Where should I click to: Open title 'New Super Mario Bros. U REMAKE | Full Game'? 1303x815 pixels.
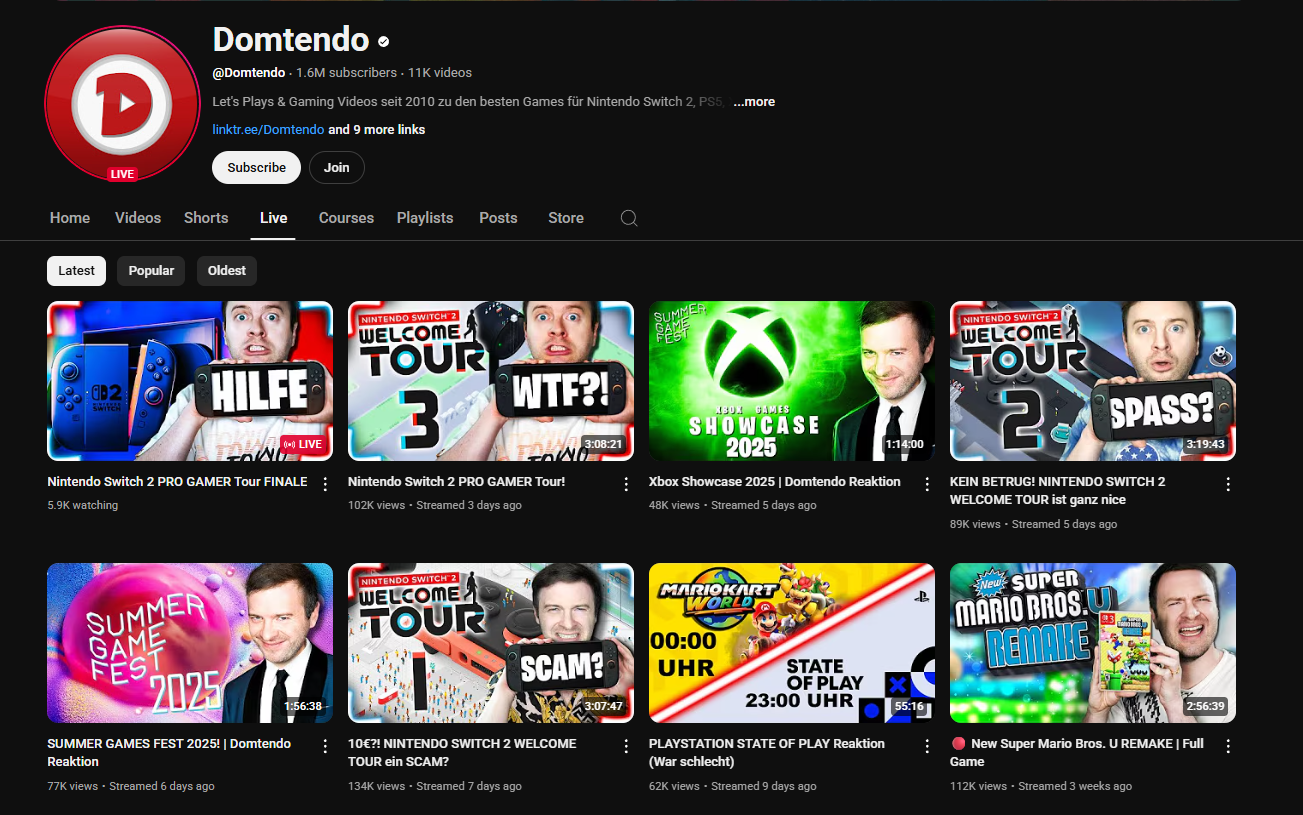(x=1077, y=753)
